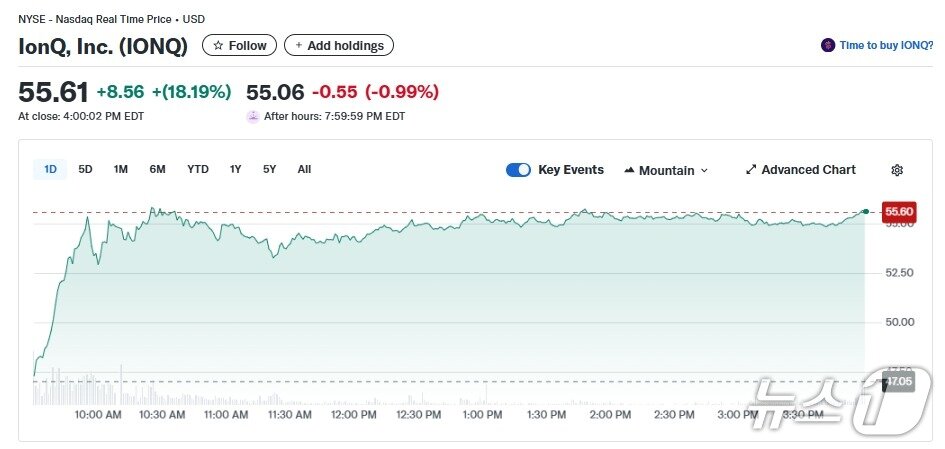
Task: Open the Time to buy IONQ? link
Action: click(886, 45)
